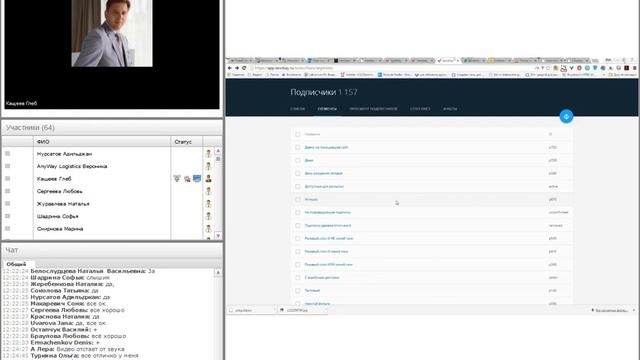Click person icon in Нурсатов Адильджан row
The image size is (640, 360).
[209, 154]
